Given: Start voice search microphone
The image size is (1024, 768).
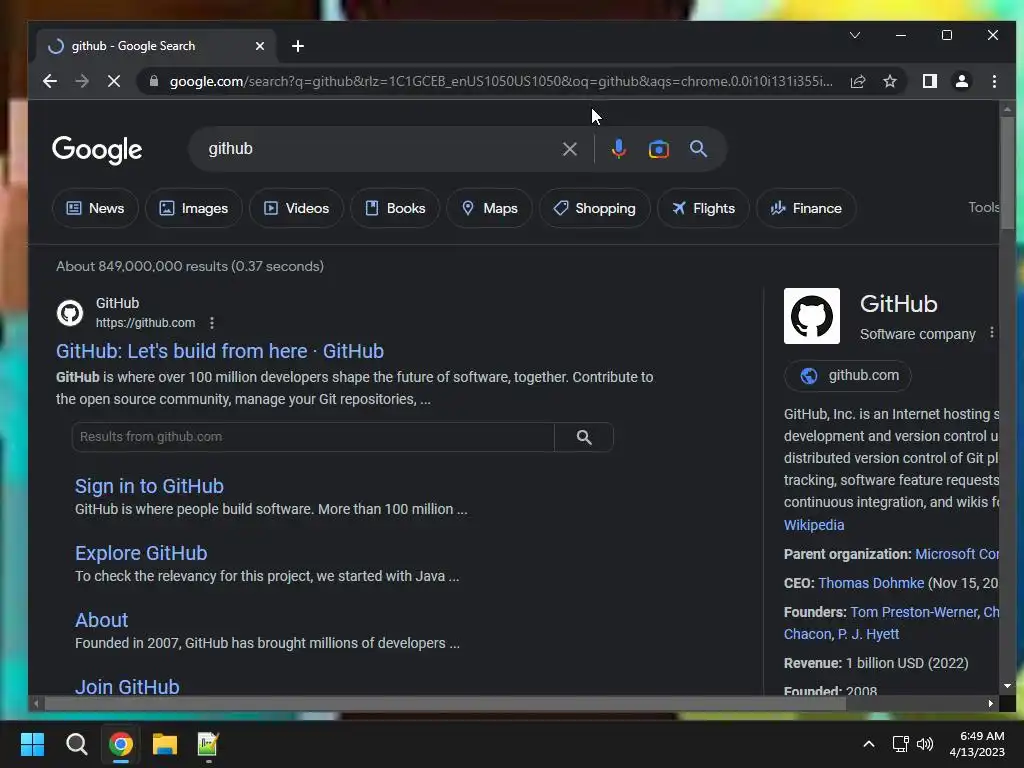Looking at the screenshot, I should click(x=618, y=150).
